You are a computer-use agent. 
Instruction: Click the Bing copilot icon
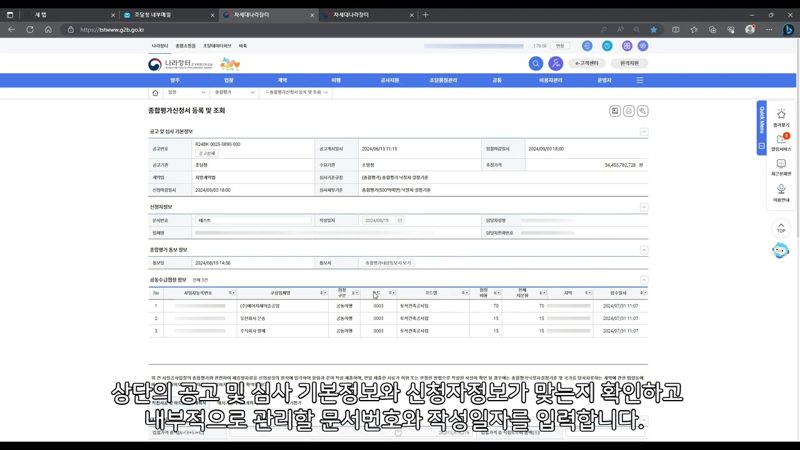pos(788,30)
